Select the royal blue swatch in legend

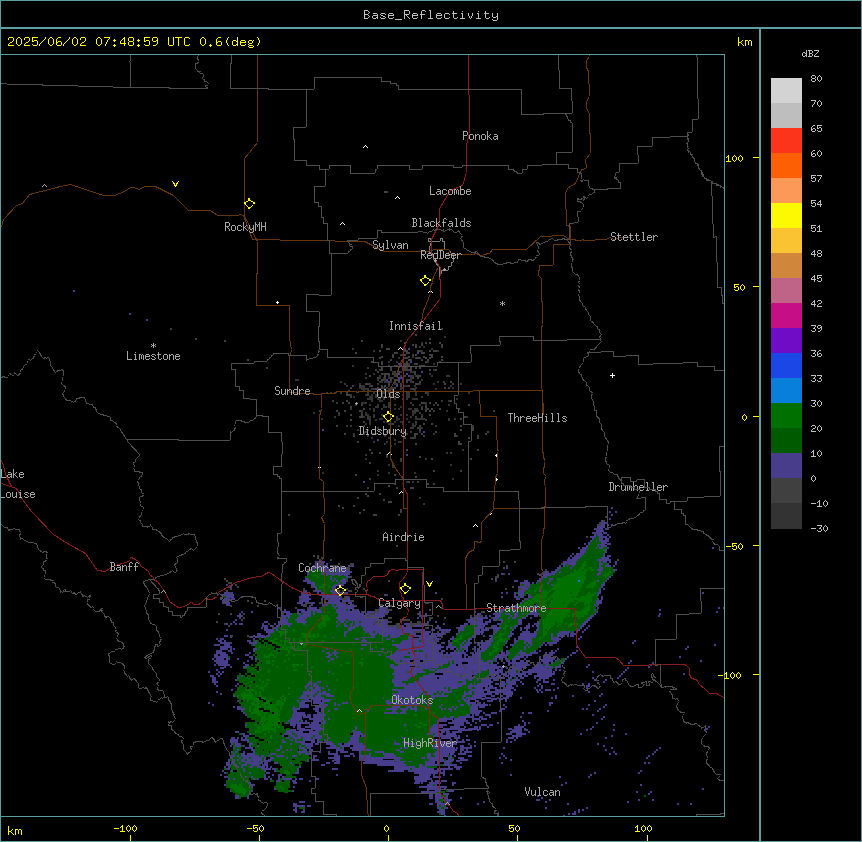coord(786,365)
